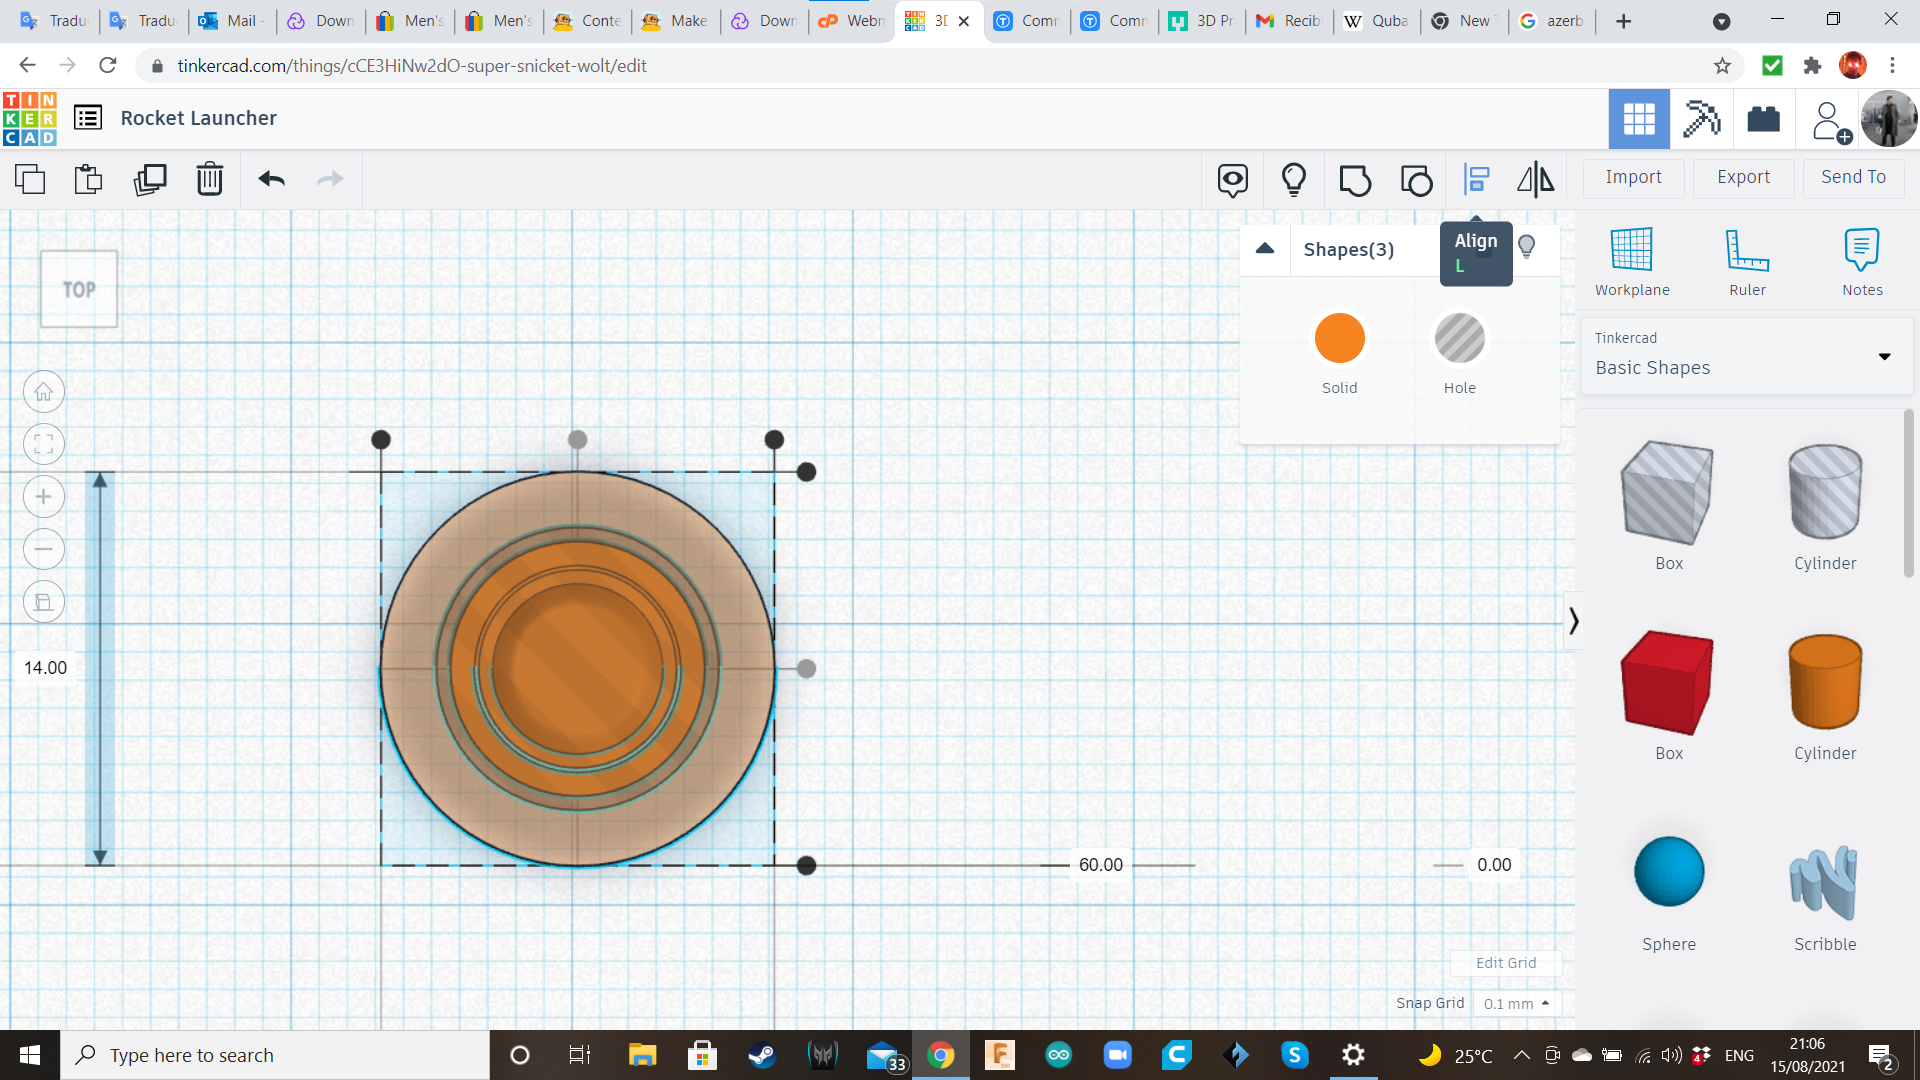Open the Snap Grid 0.1 mm dropdown
The image size is (1920, 1080).
coord(1516,1003)
